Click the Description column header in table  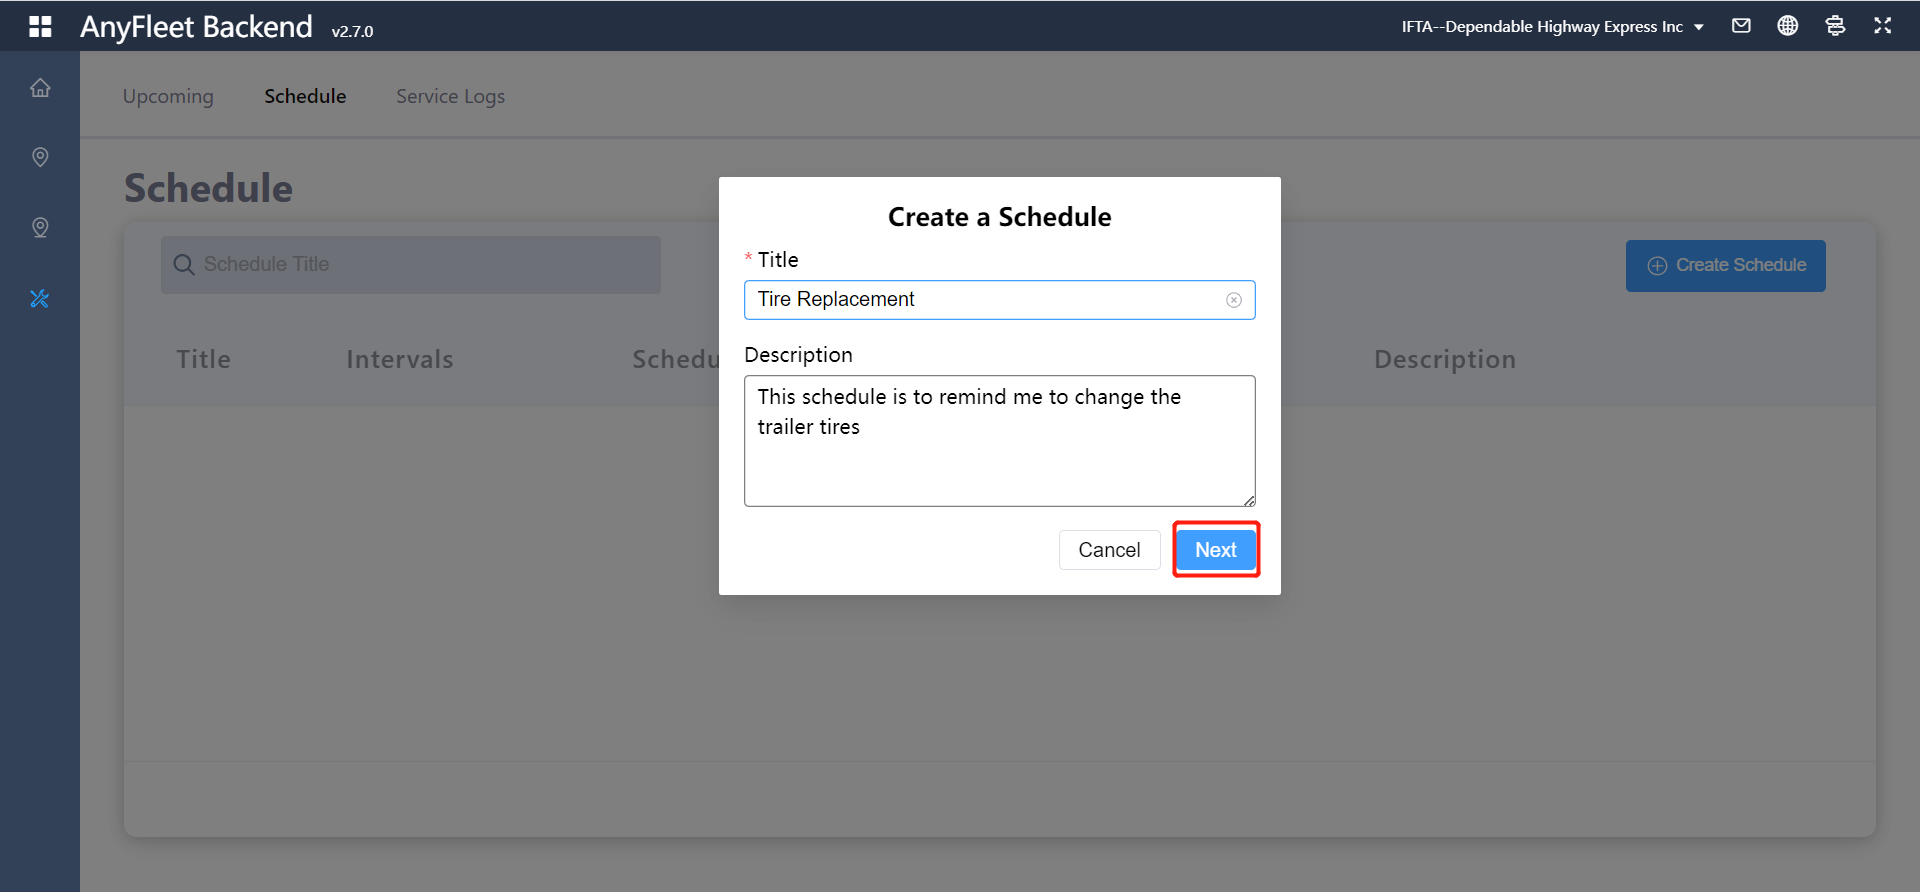(x=1445, y=359)
